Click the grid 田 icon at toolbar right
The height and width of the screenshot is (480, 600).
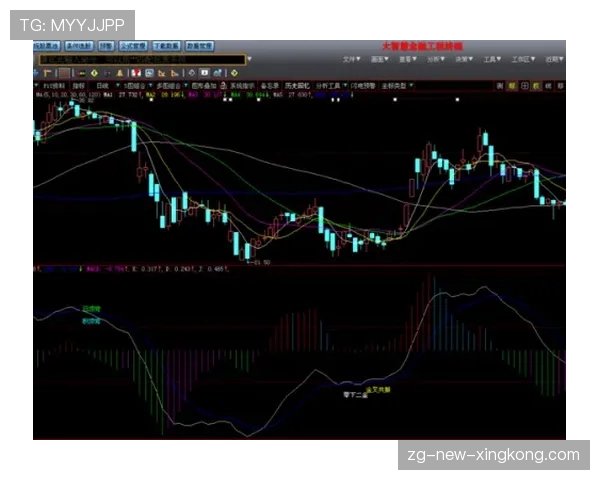524,86
